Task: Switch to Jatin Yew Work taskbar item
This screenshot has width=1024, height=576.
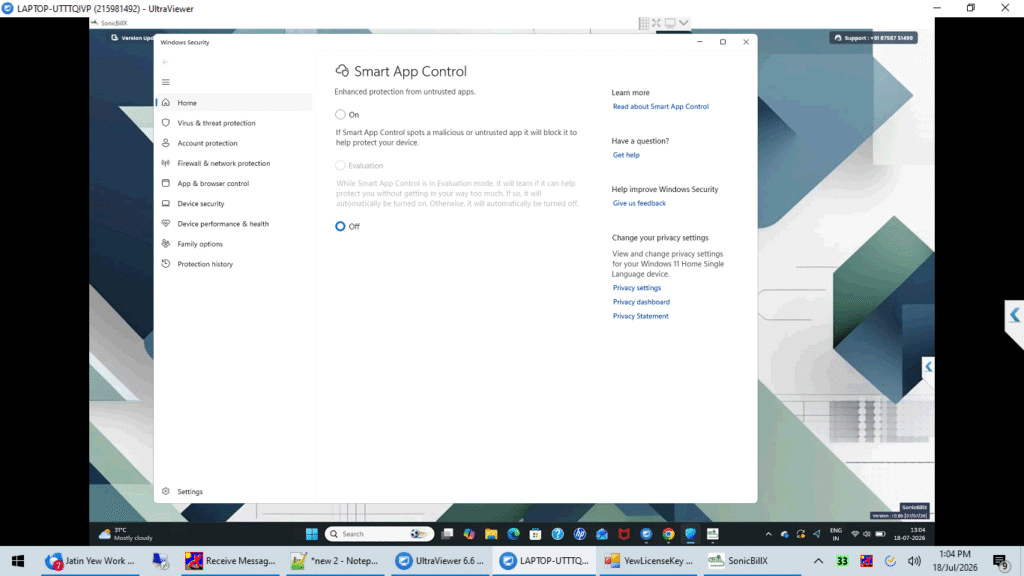Action: coord(90,561)
